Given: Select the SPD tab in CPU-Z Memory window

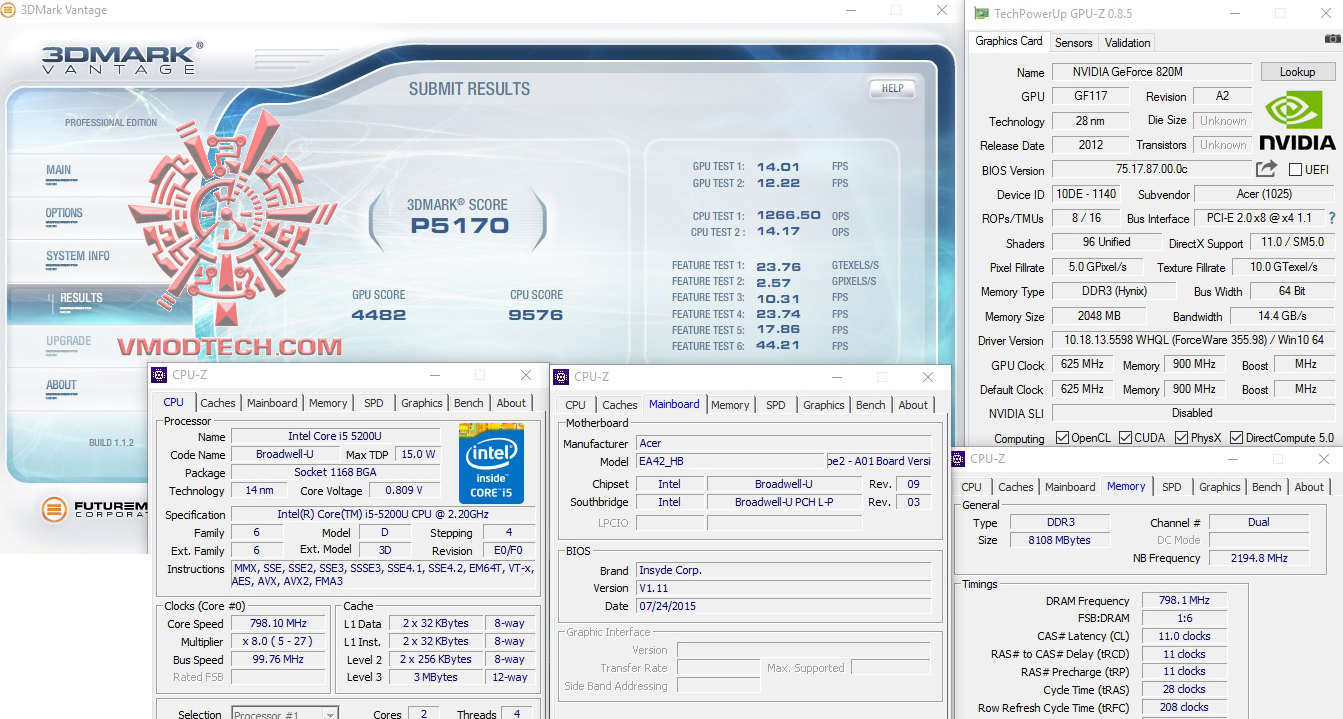Looking at the screenshot, I should (1171, 487).
